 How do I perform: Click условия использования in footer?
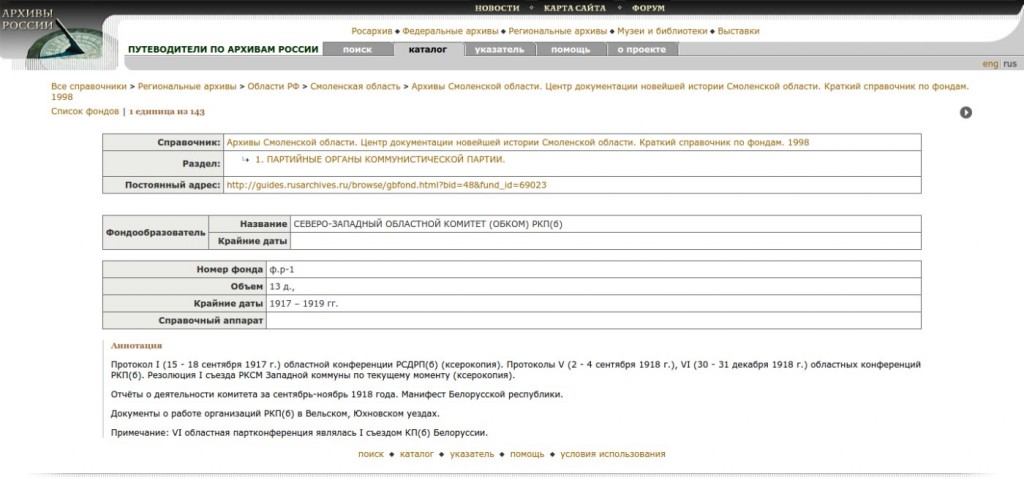[x=612, y=454]
